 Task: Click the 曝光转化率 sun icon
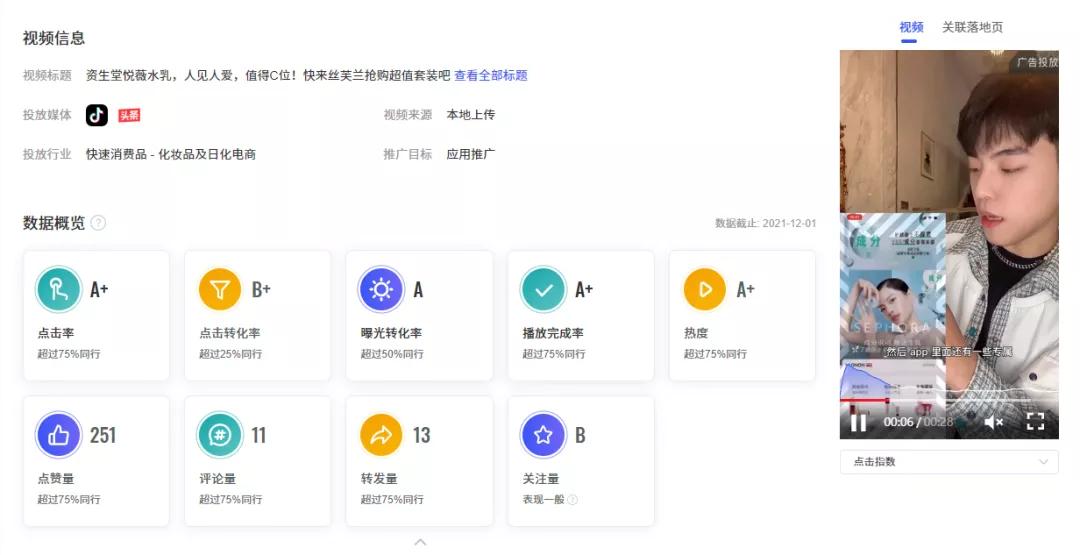pos(382,289)
